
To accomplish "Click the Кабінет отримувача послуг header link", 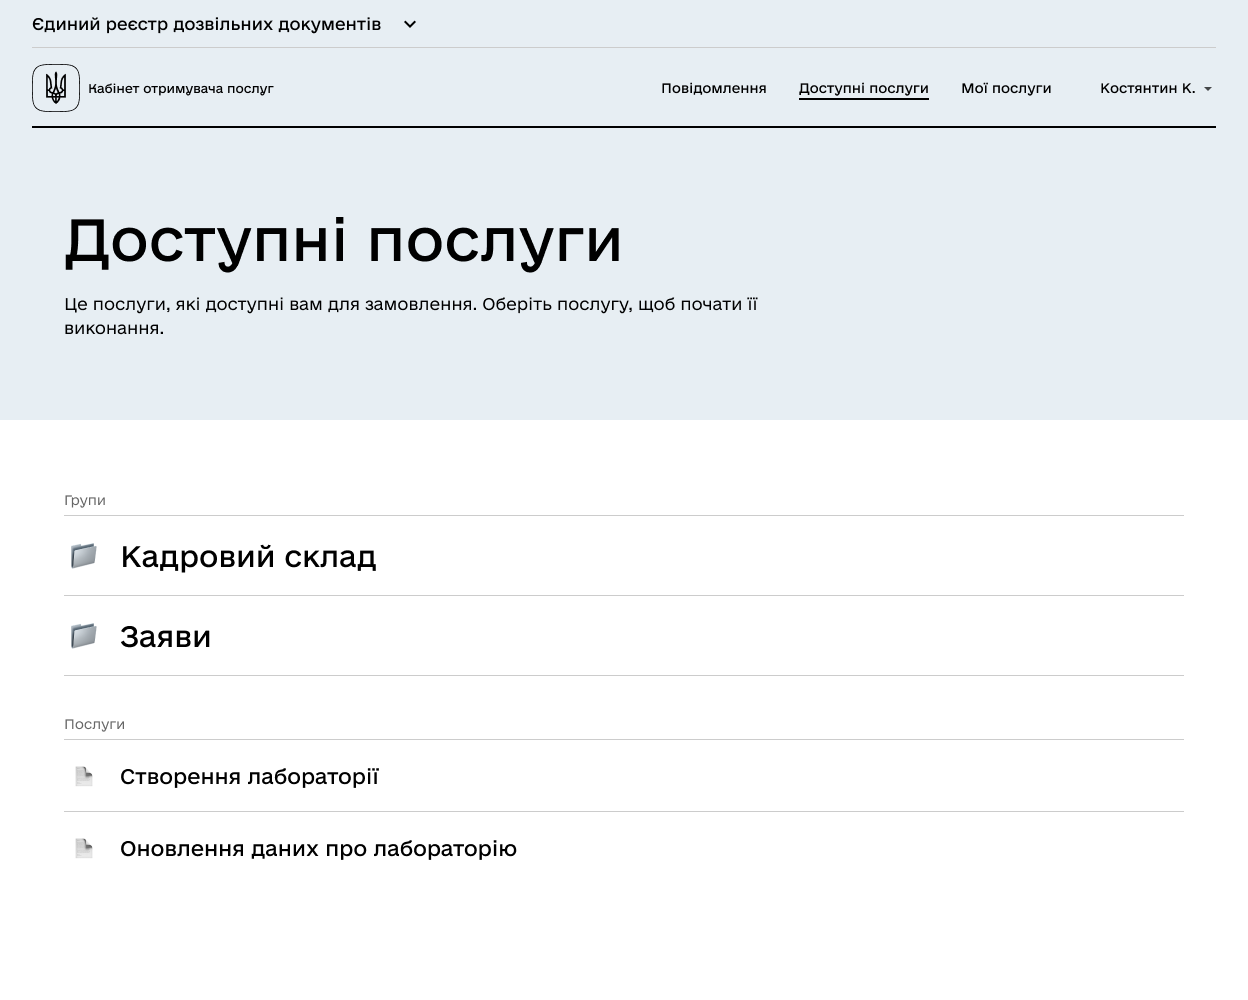I will (x=181, y=88).
